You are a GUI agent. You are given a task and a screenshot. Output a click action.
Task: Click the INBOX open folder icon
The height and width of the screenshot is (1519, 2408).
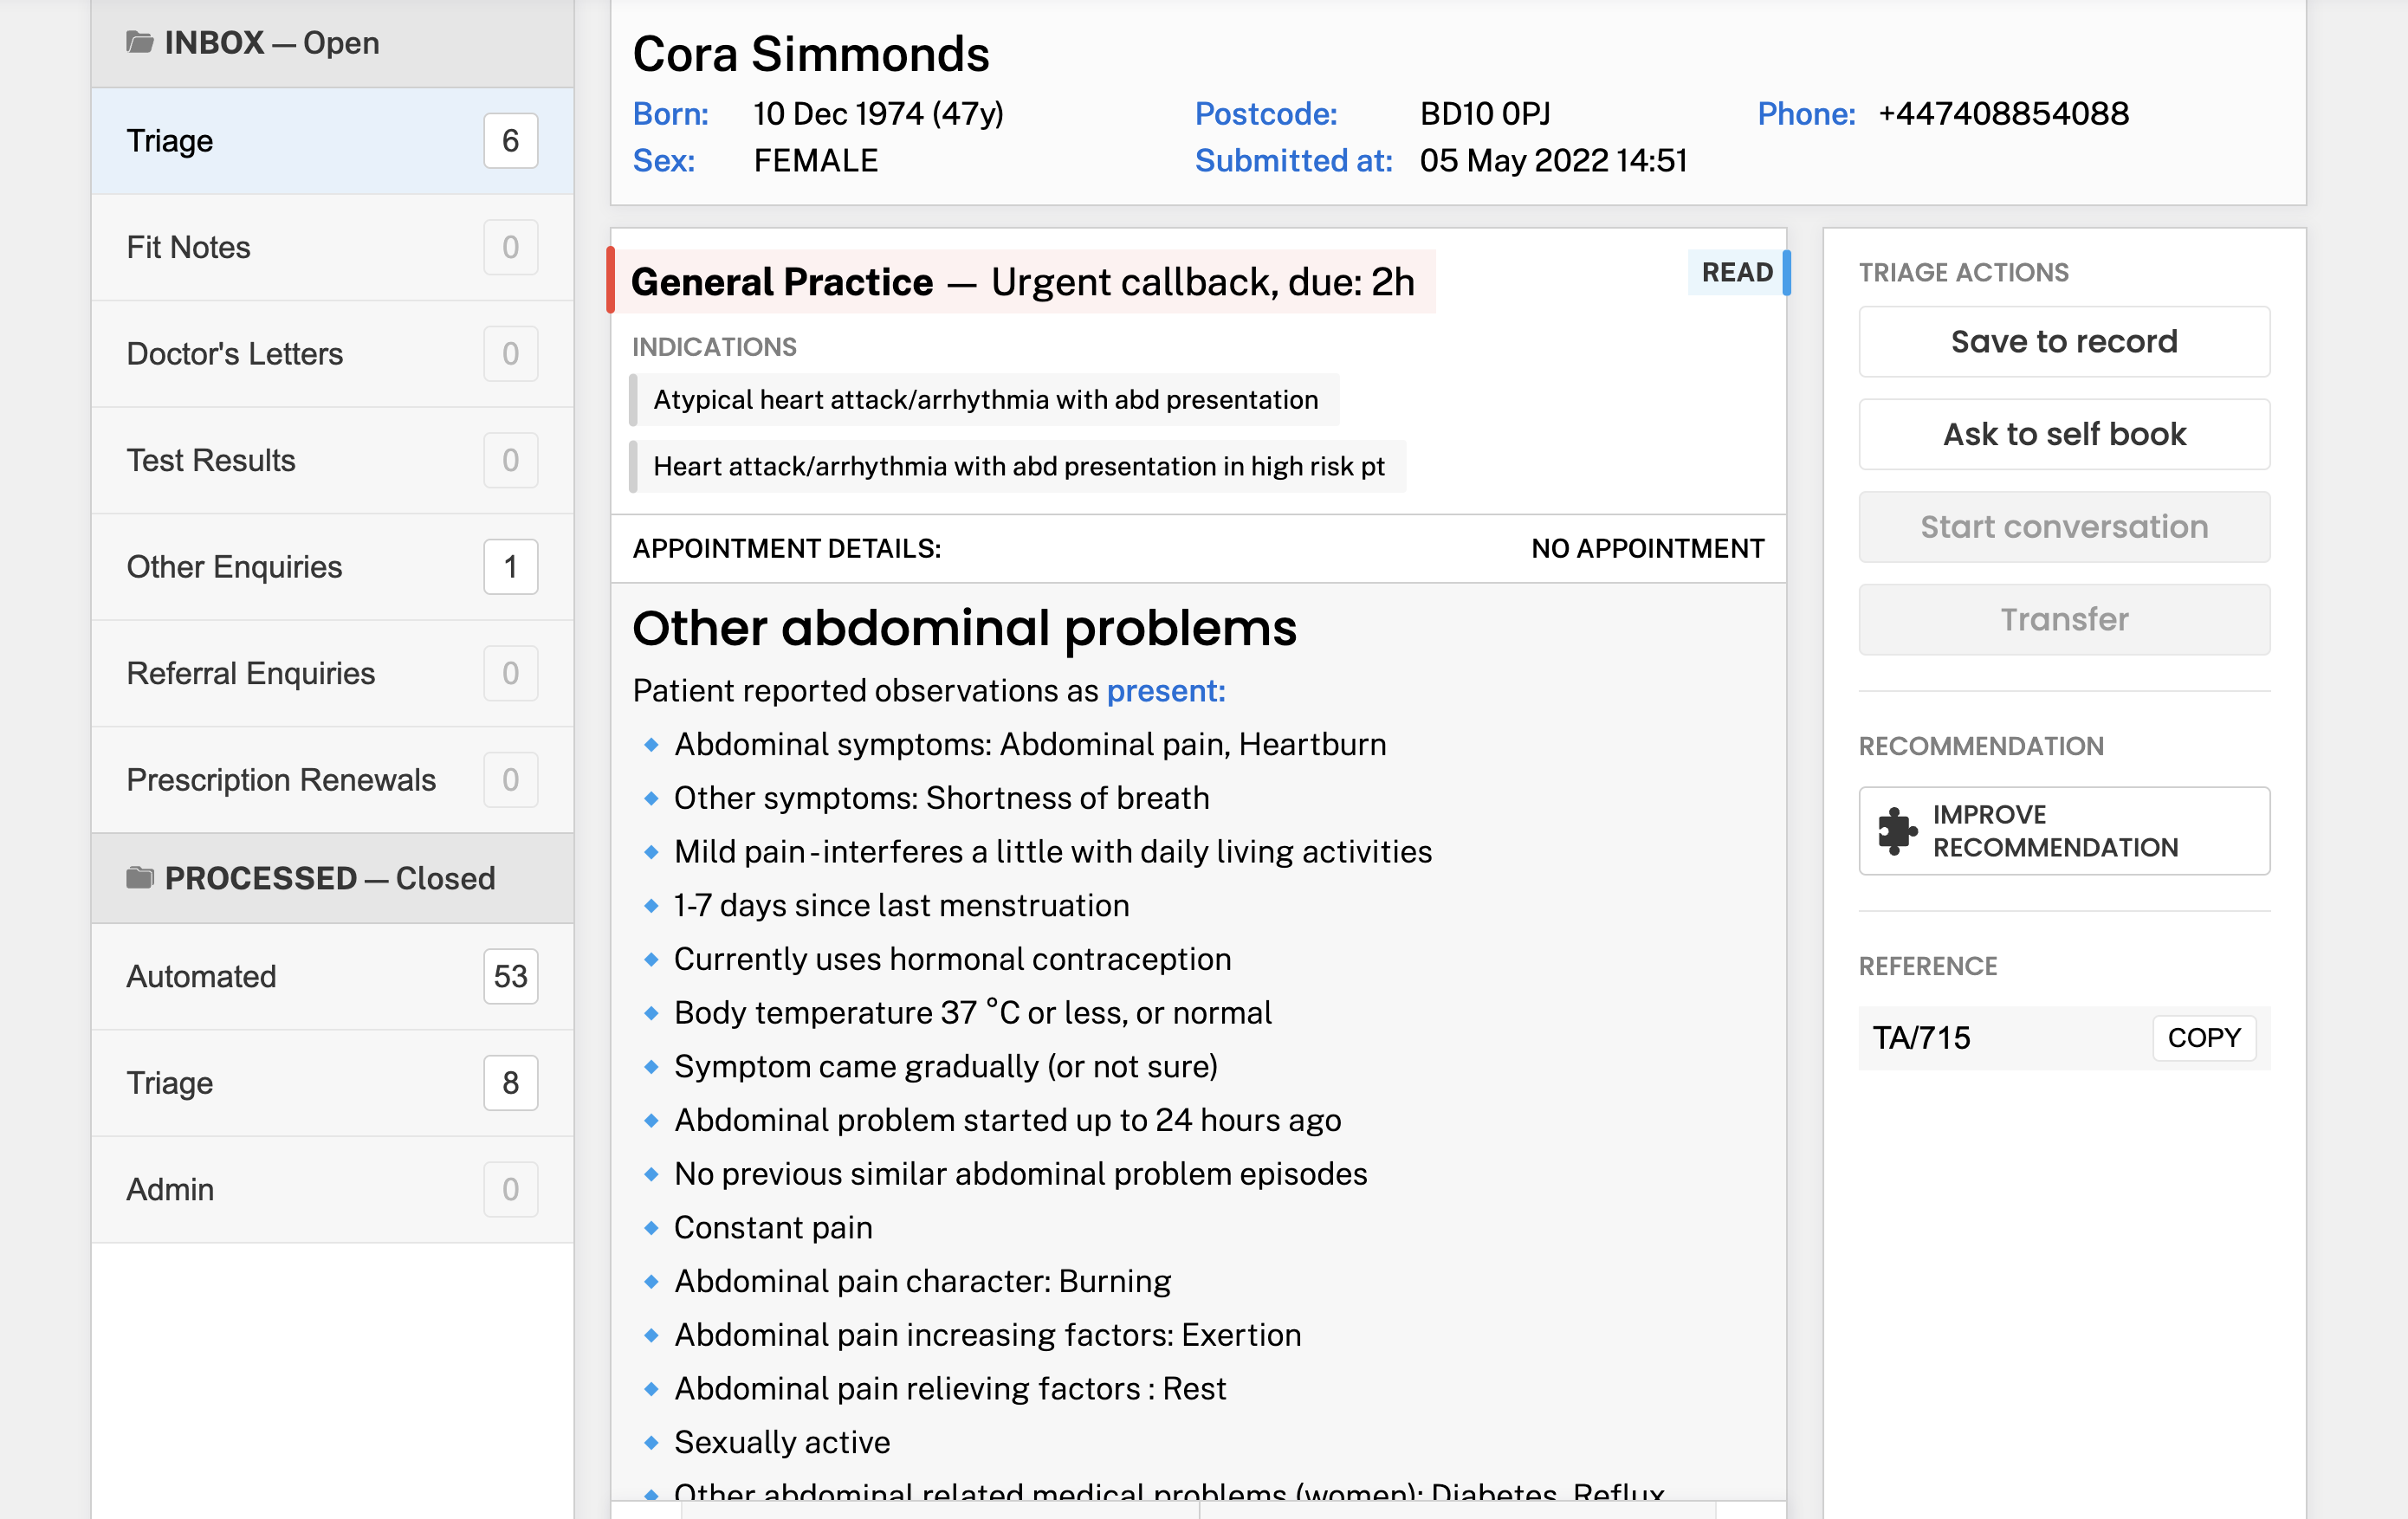pyautogui.click(x=139, y=42)
